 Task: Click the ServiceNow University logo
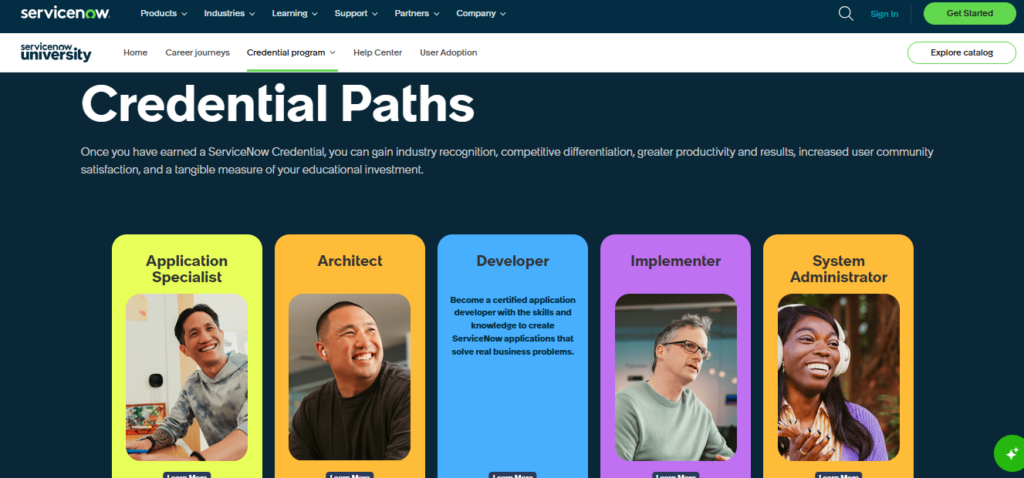tap(56, 52)
